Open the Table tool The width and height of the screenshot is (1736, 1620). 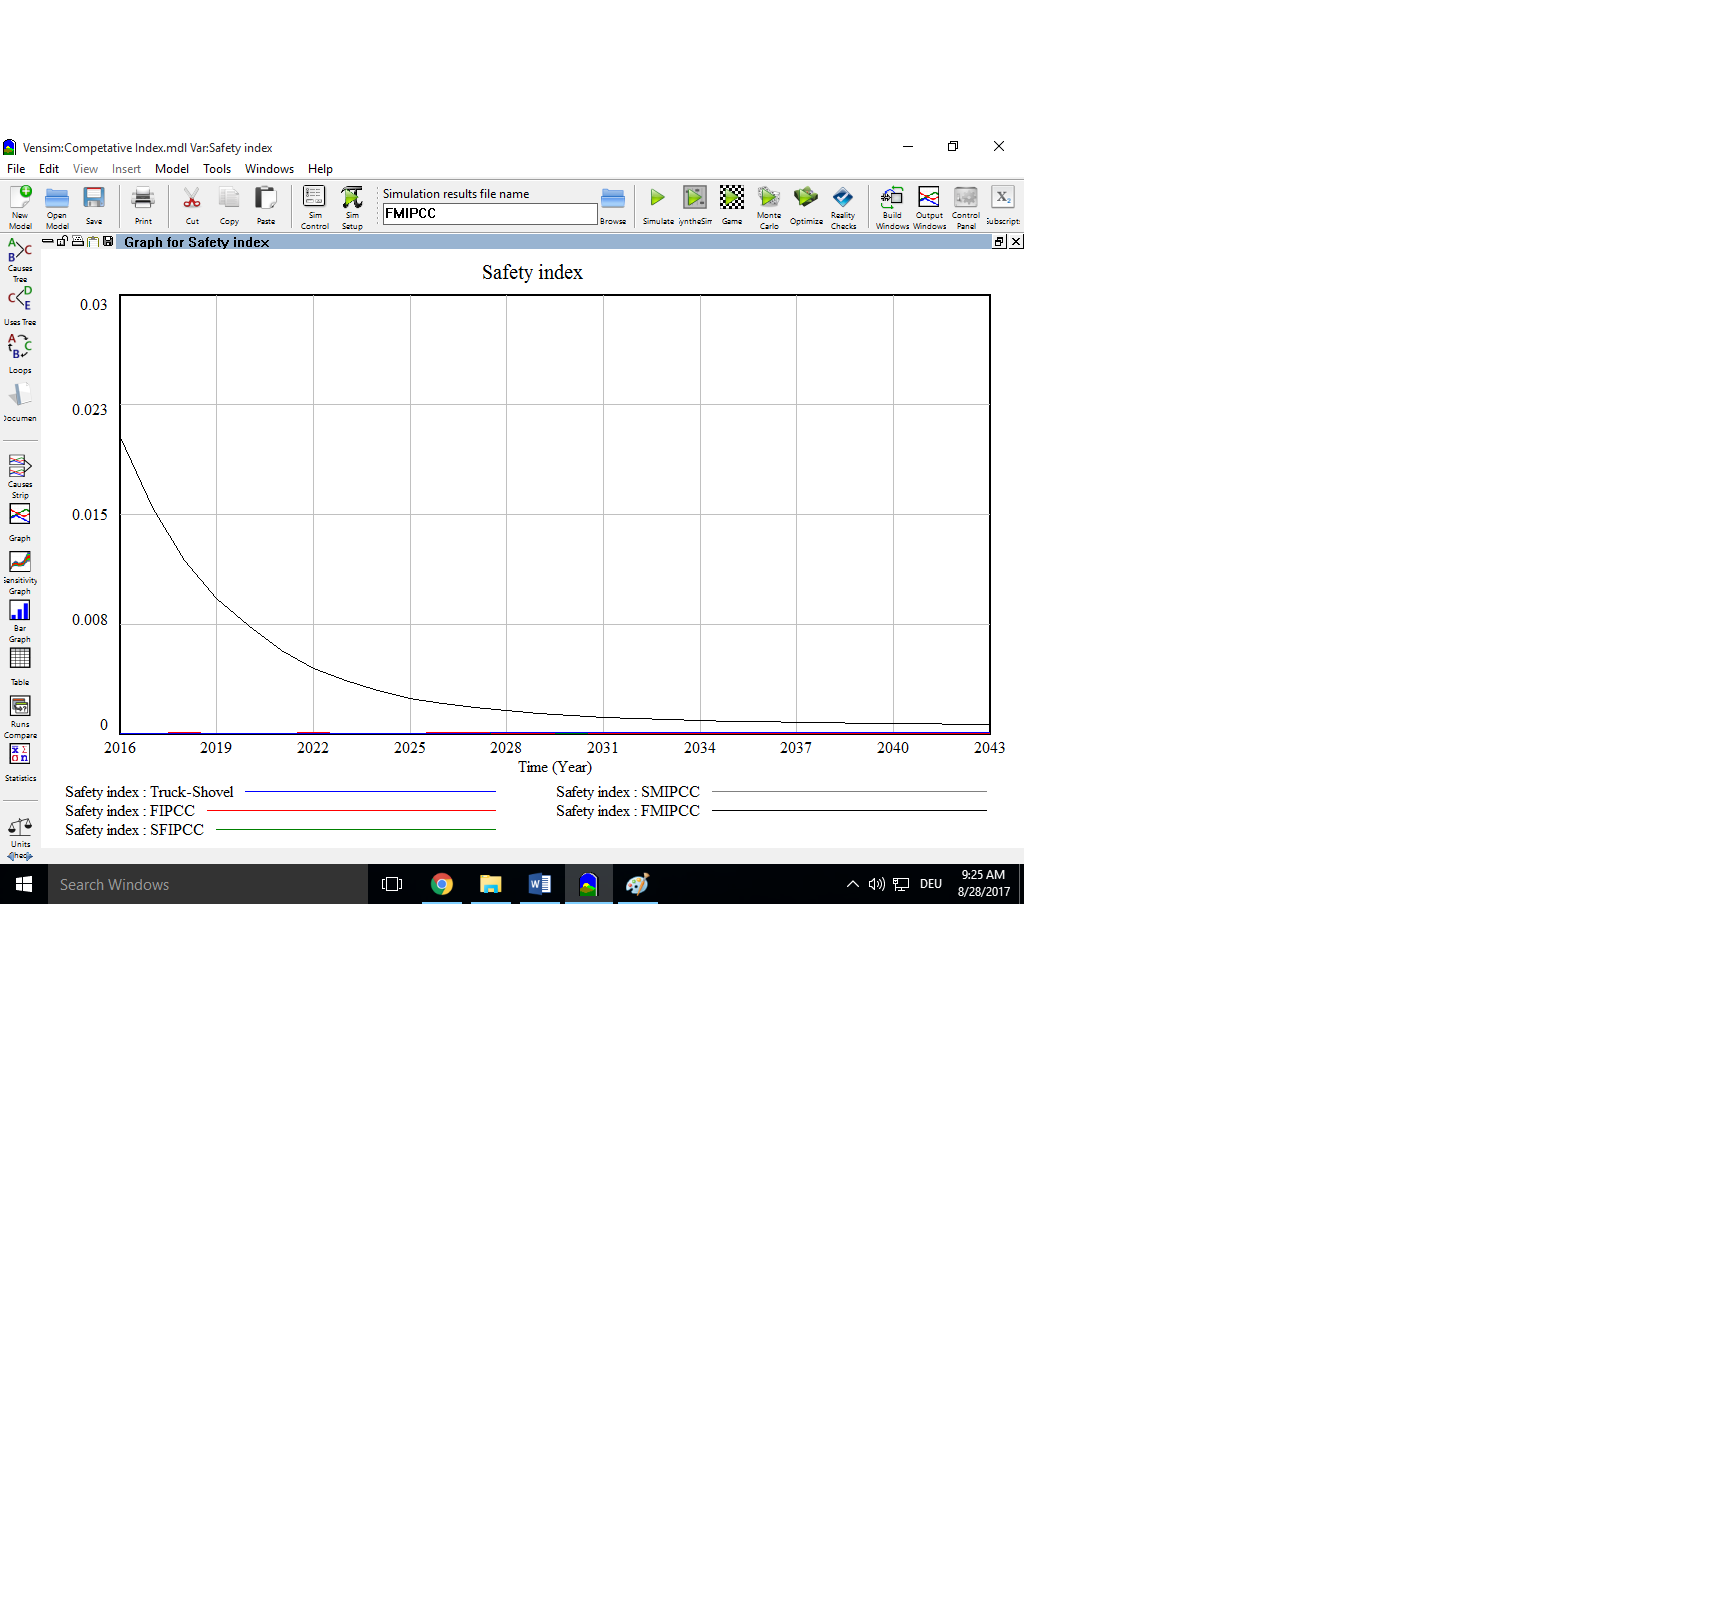pos(20,666)
